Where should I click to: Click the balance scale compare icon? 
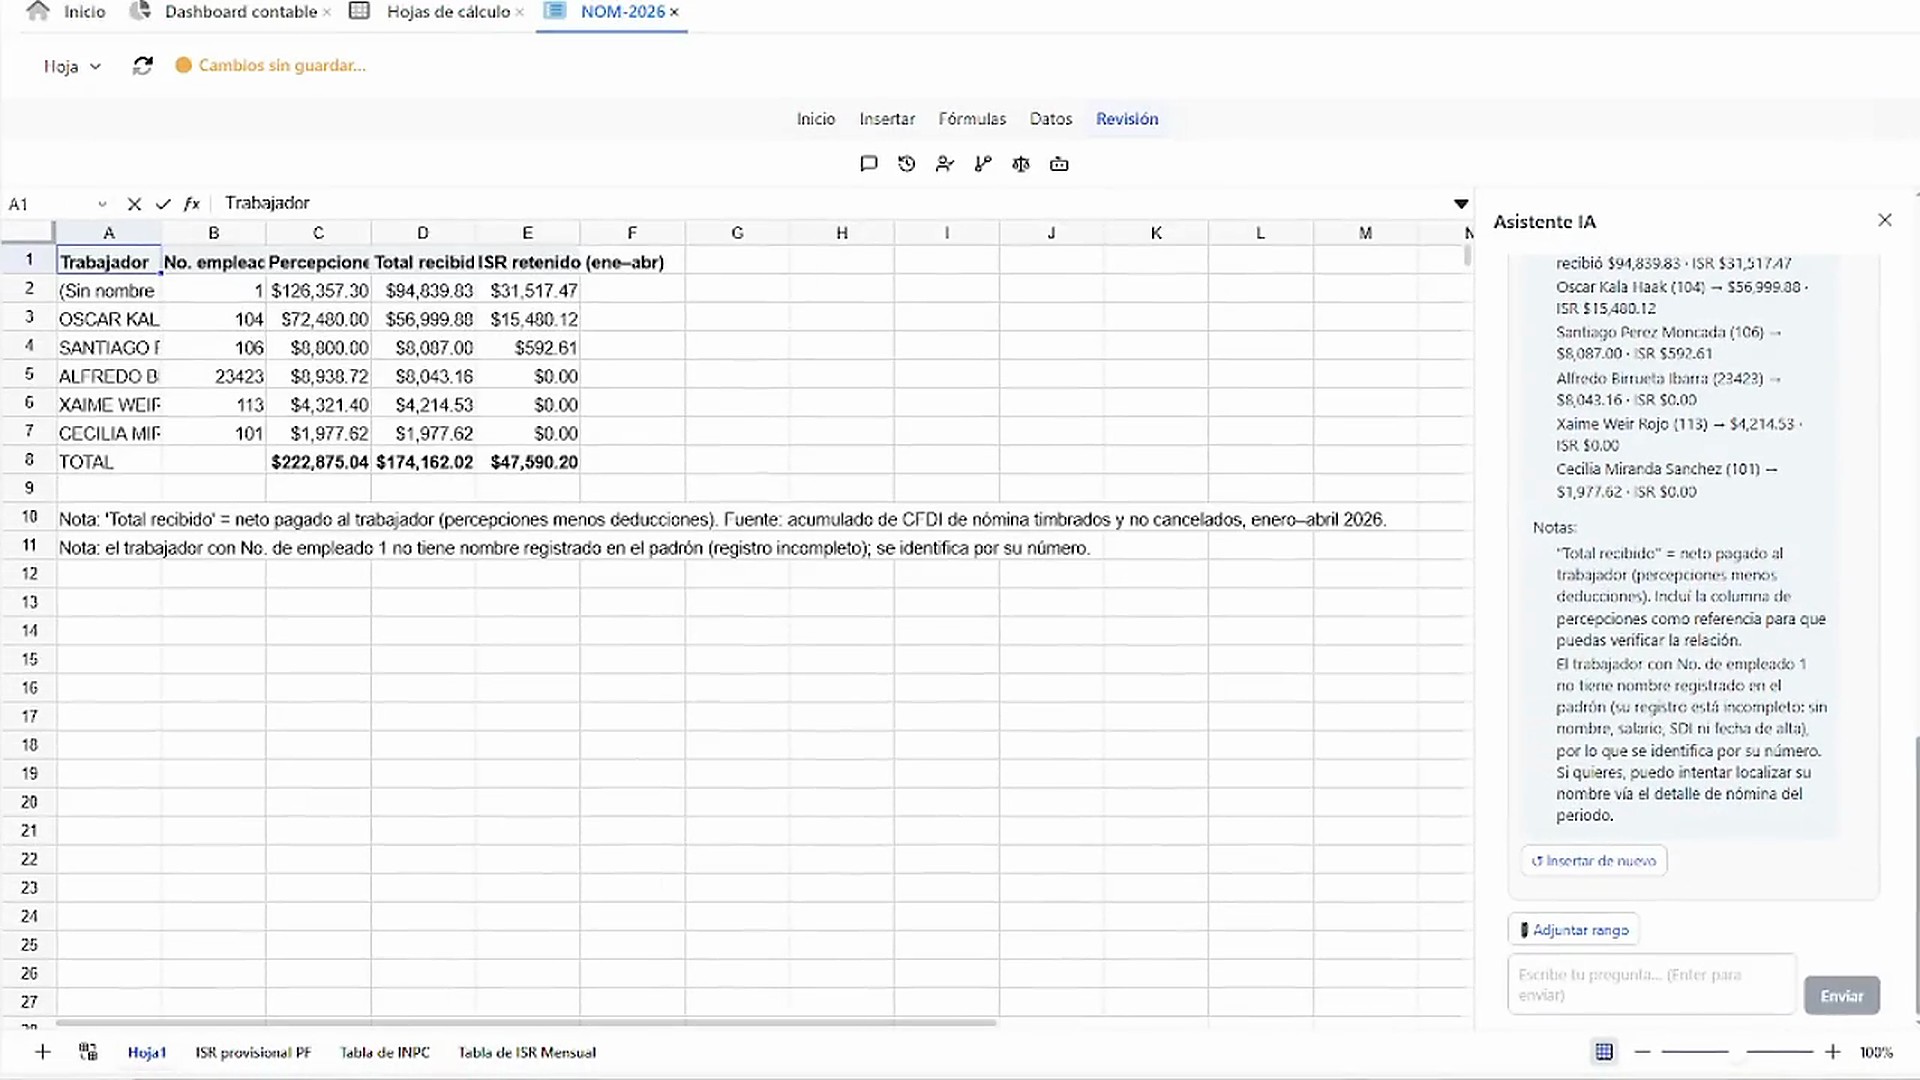coord(1021,164)
